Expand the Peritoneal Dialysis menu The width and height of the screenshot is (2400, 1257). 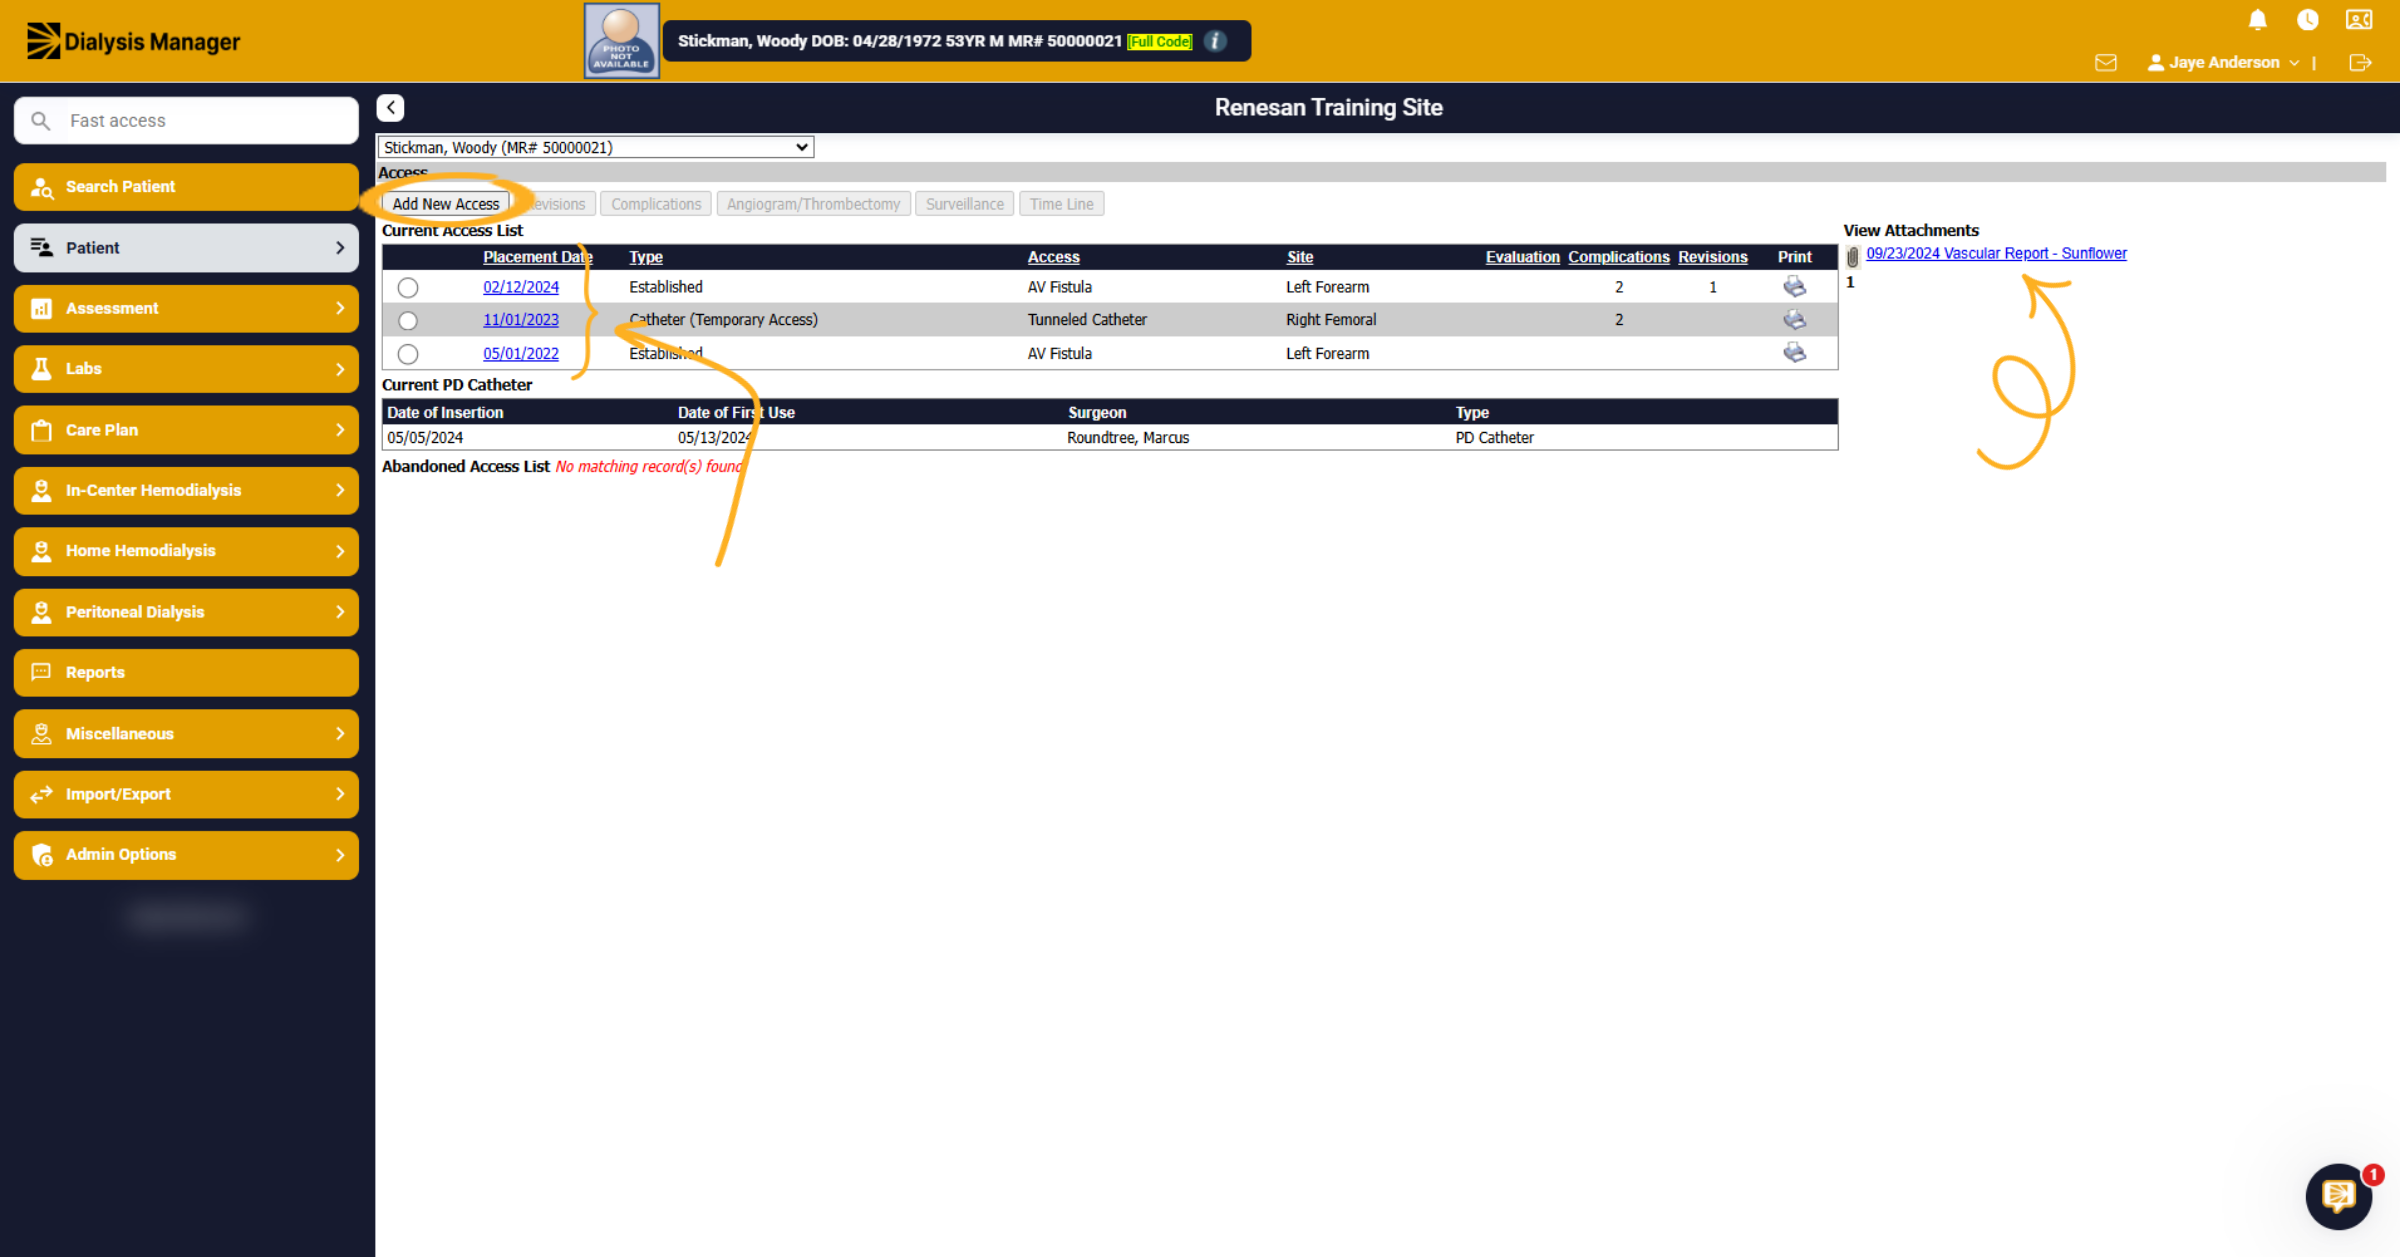coord(186,612)
